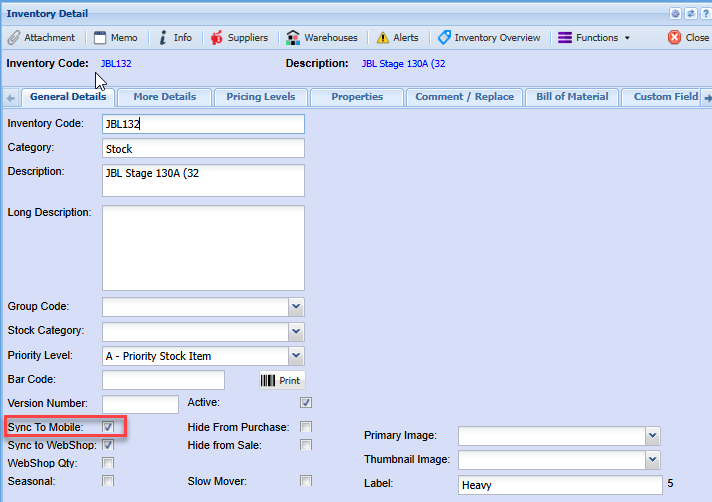Open the Suppliers list
The image size is (712, 502).
pyautogui.click(x=239, y=38)
